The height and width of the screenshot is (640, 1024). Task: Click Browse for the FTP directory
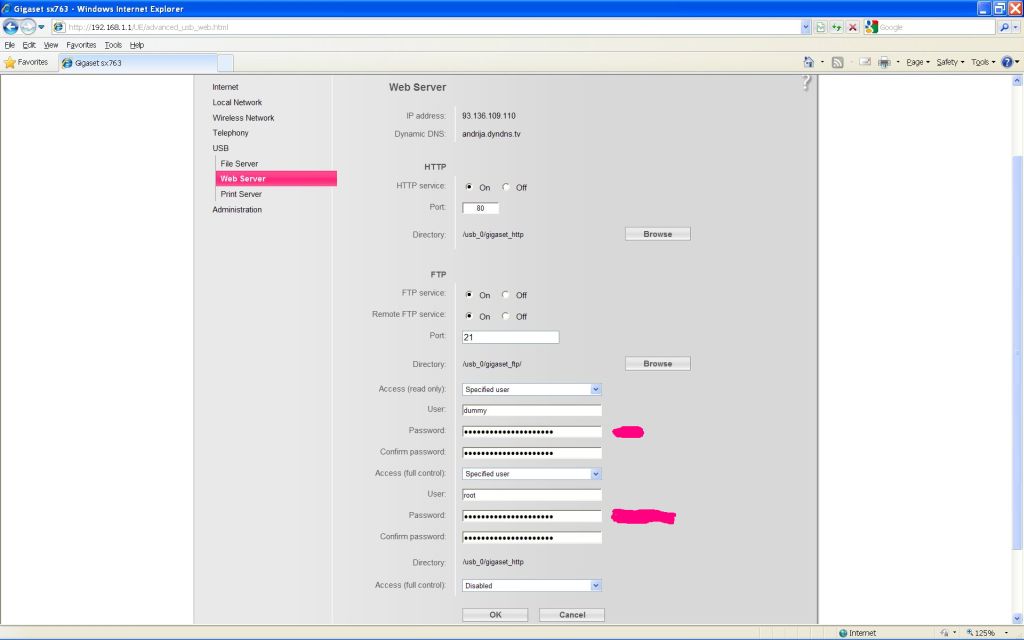coord(657,364)
